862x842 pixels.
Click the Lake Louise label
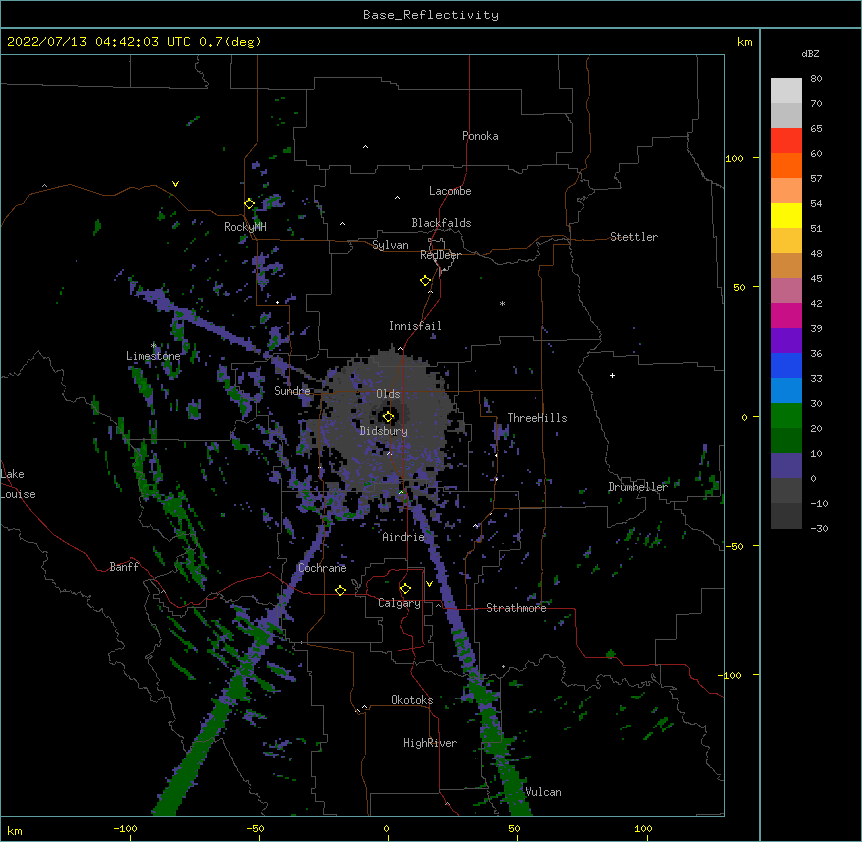(17, 484)
